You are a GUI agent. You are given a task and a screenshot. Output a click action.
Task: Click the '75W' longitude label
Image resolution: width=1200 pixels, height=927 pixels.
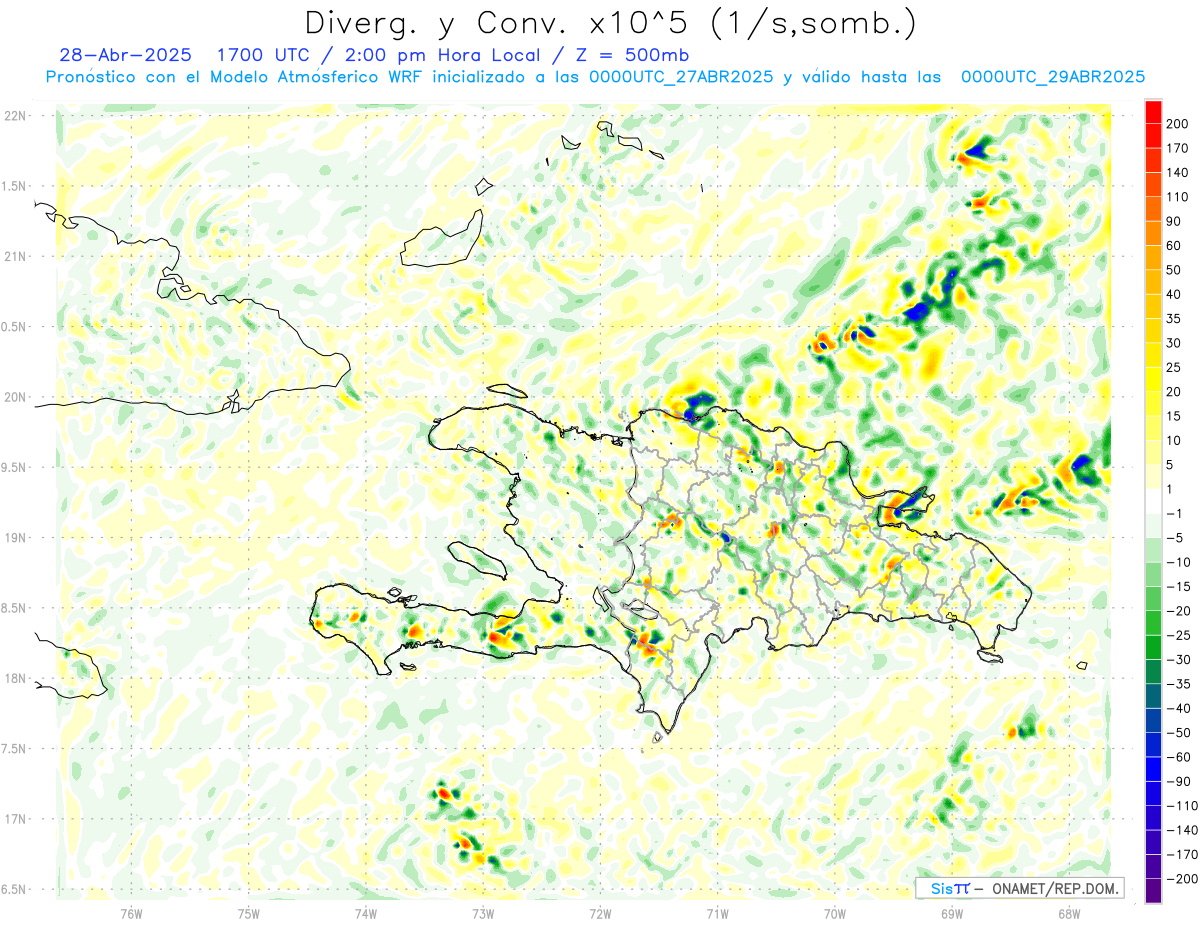(x=249, y=914)
